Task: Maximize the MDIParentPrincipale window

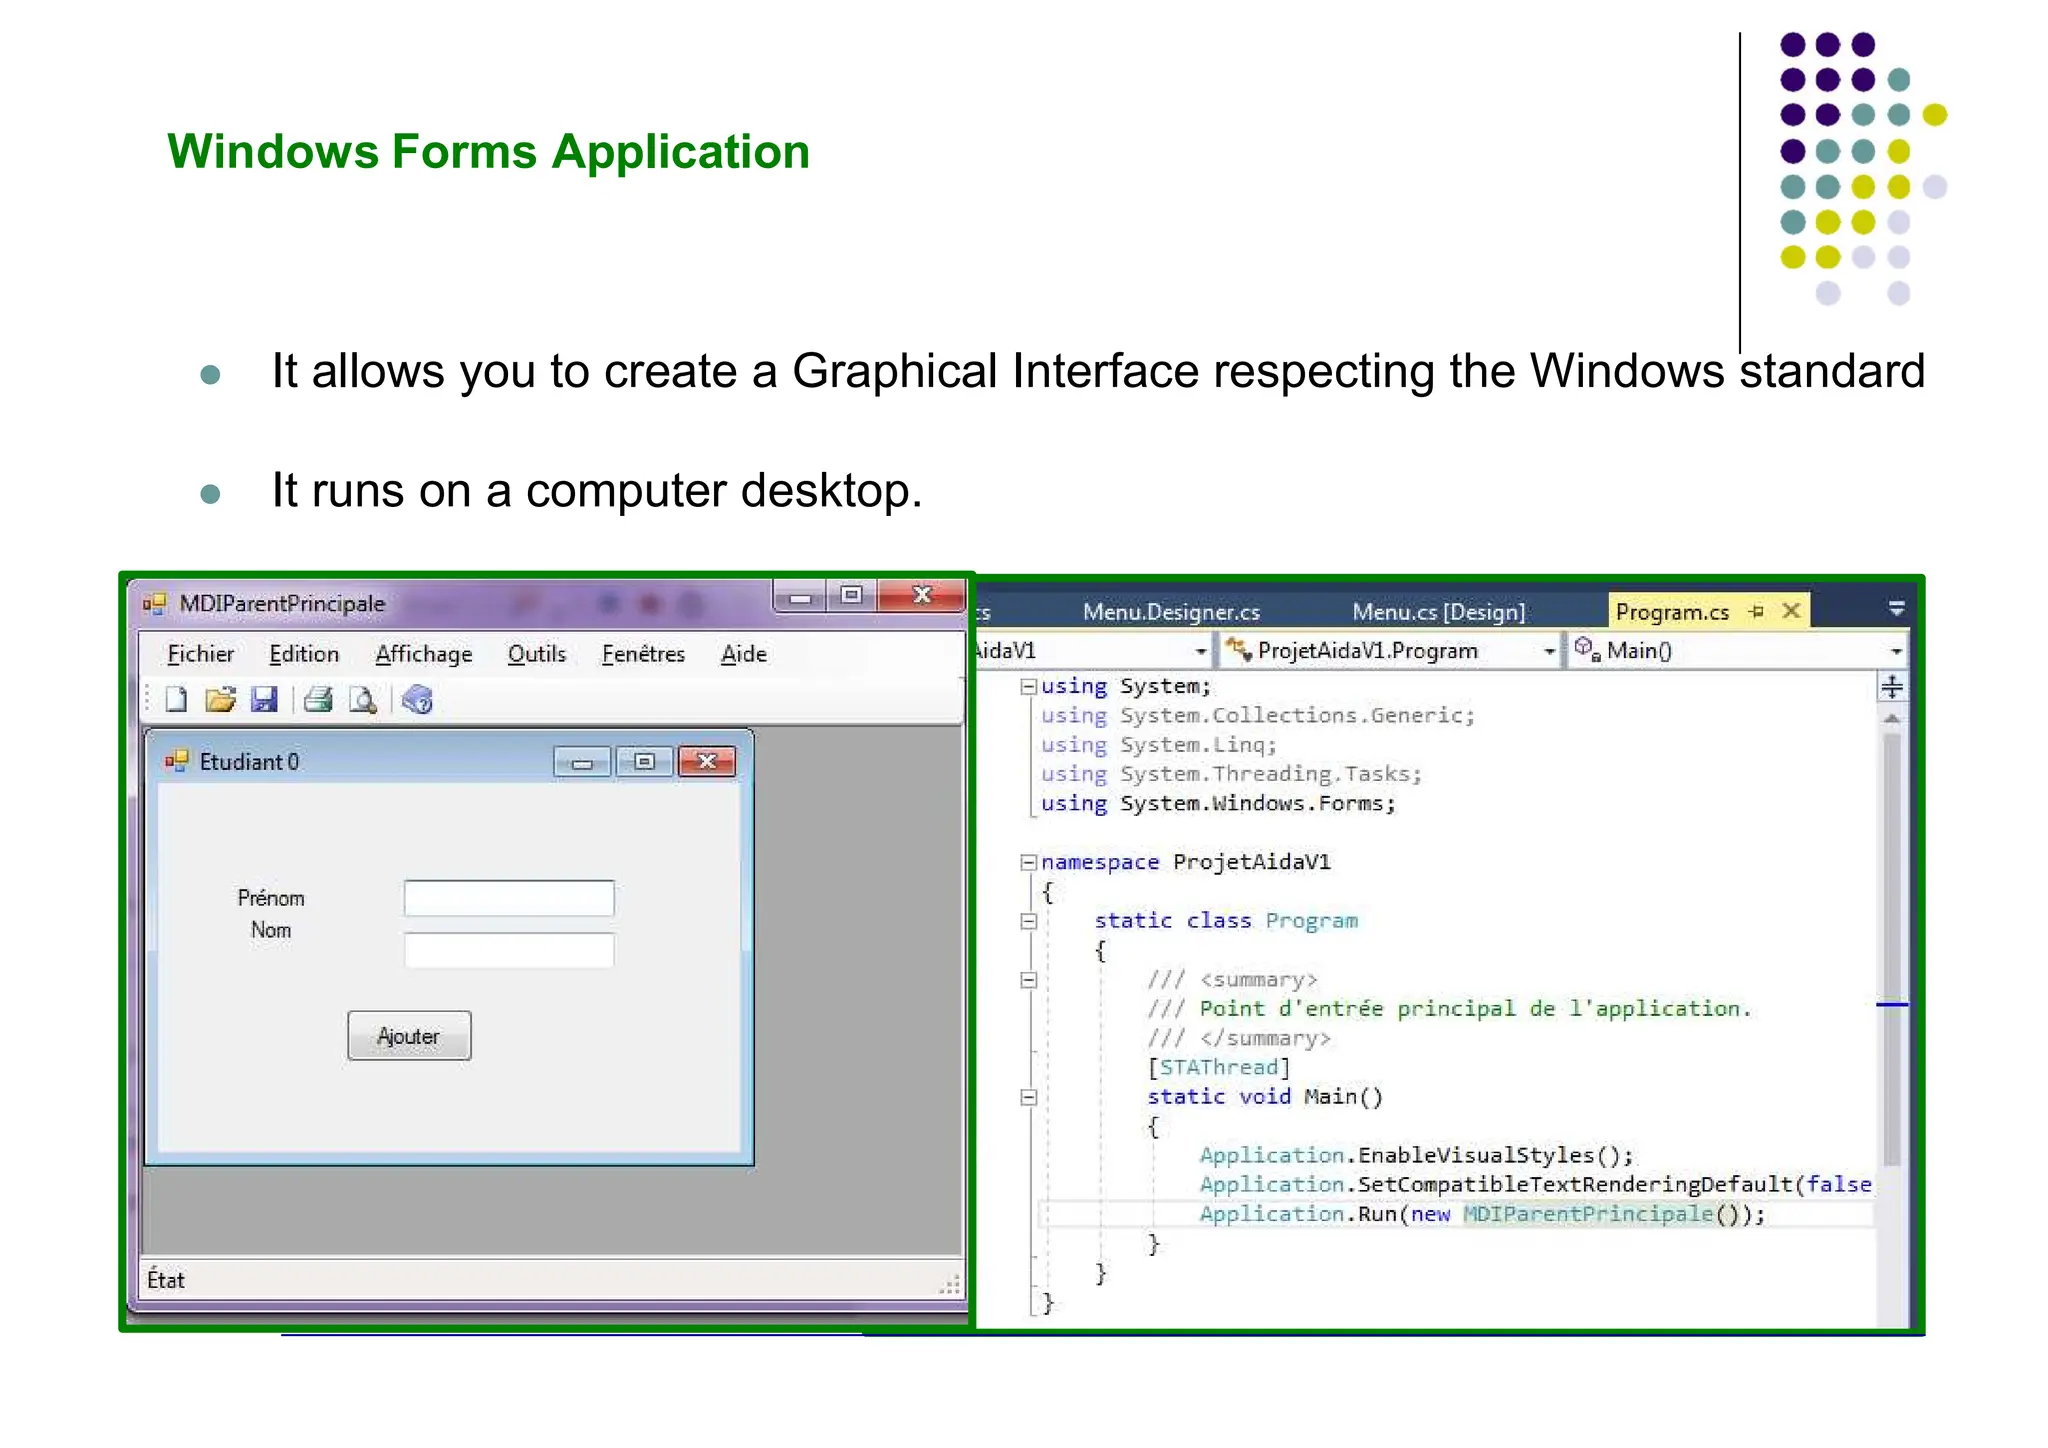Action: [851, 596]
